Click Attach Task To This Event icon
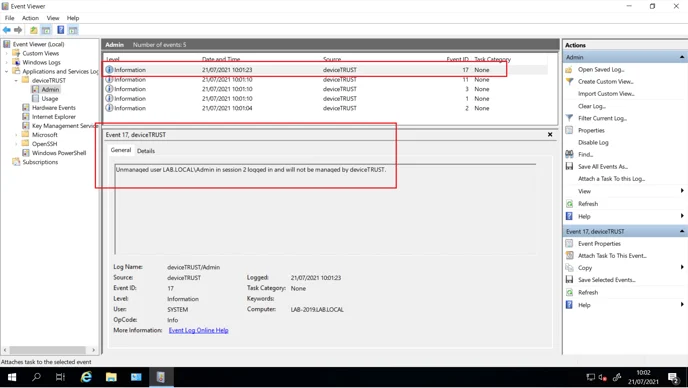Viewport: 688px width, 388px height. [x=569, y=255]
